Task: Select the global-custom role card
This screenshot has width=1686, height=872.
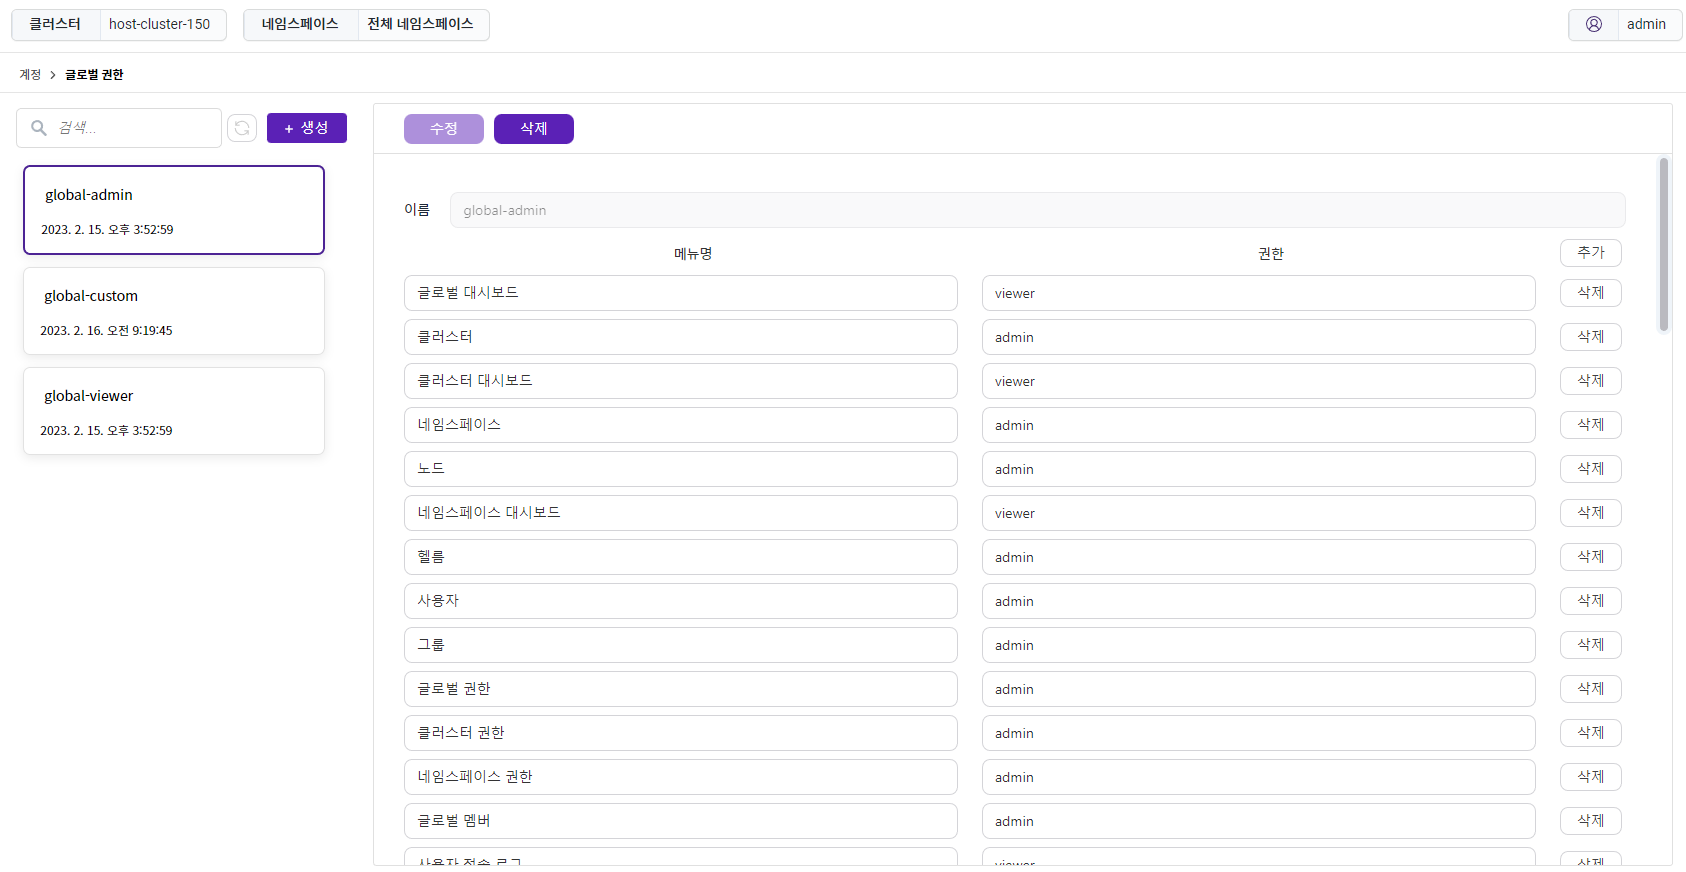Action: point(174,311)
